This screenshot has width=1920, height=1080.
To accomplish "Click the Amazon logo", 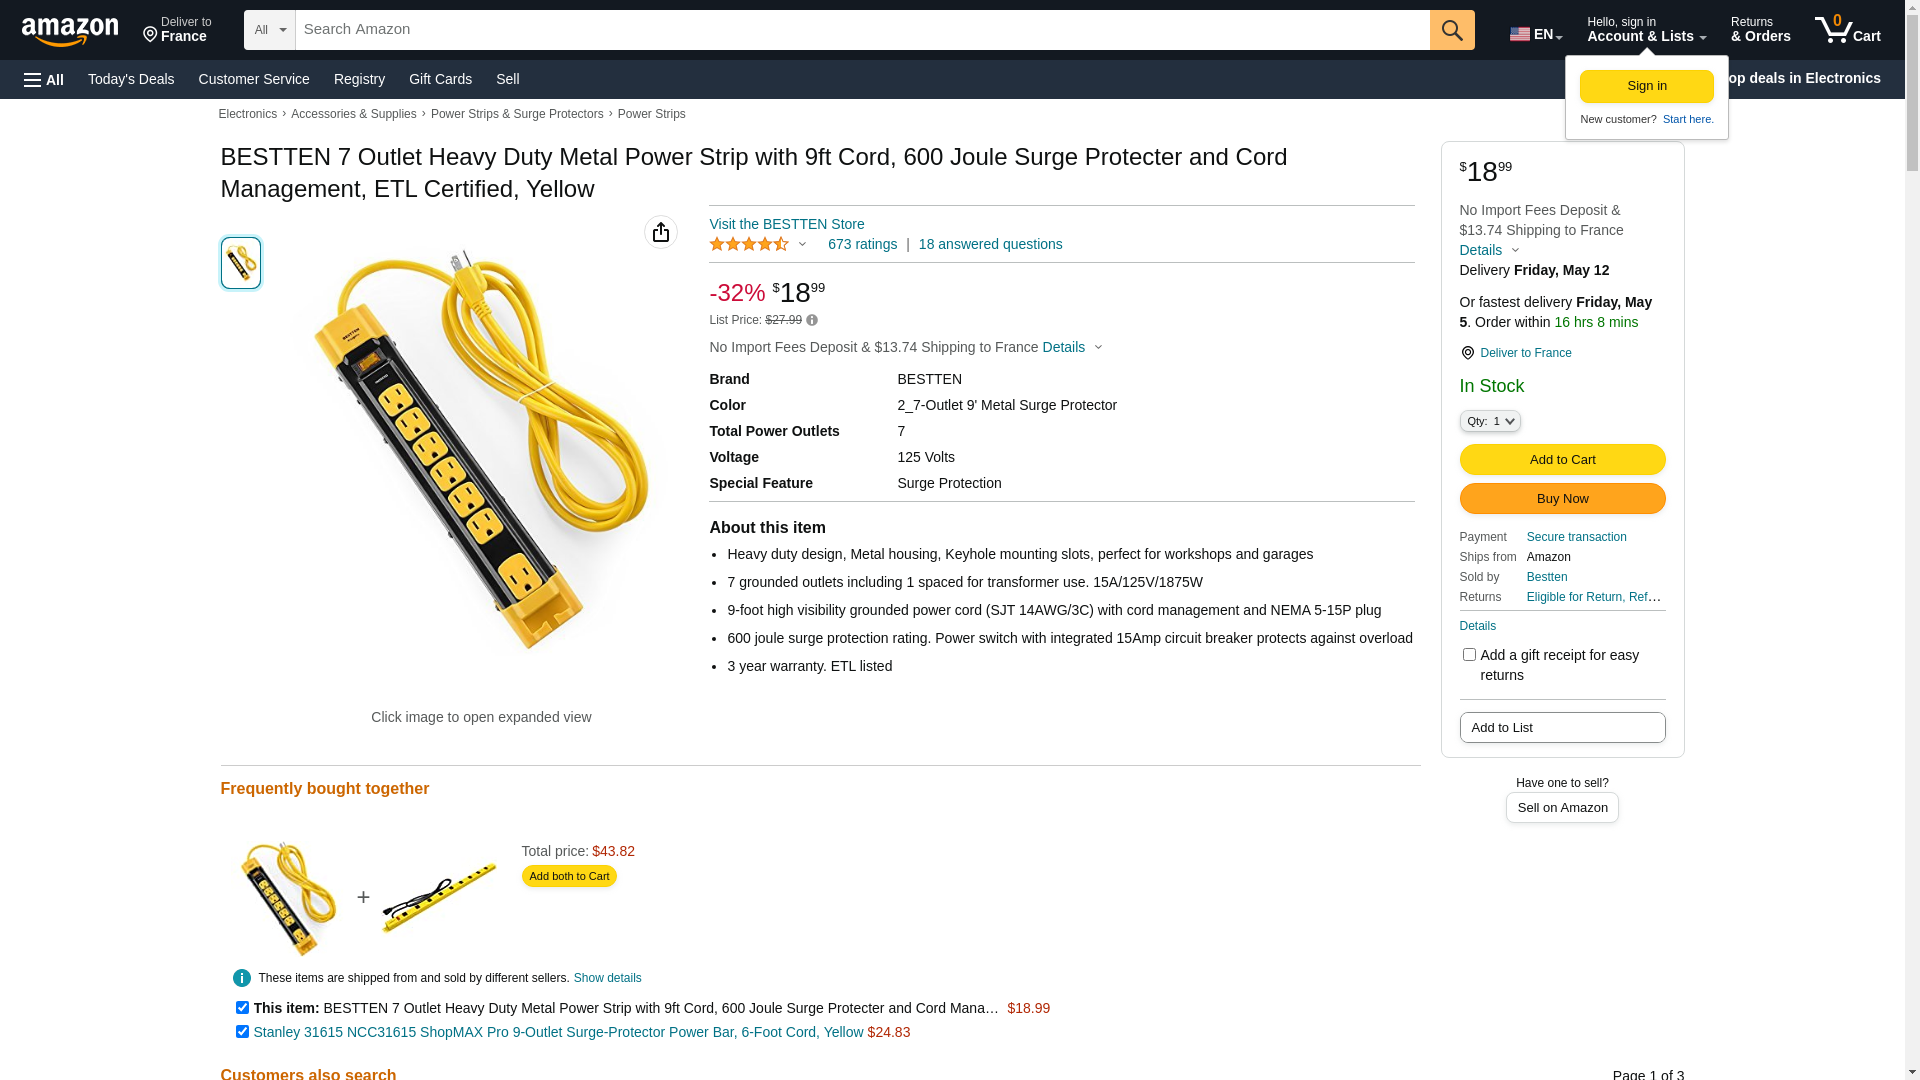I will click(x=70, y=31).
